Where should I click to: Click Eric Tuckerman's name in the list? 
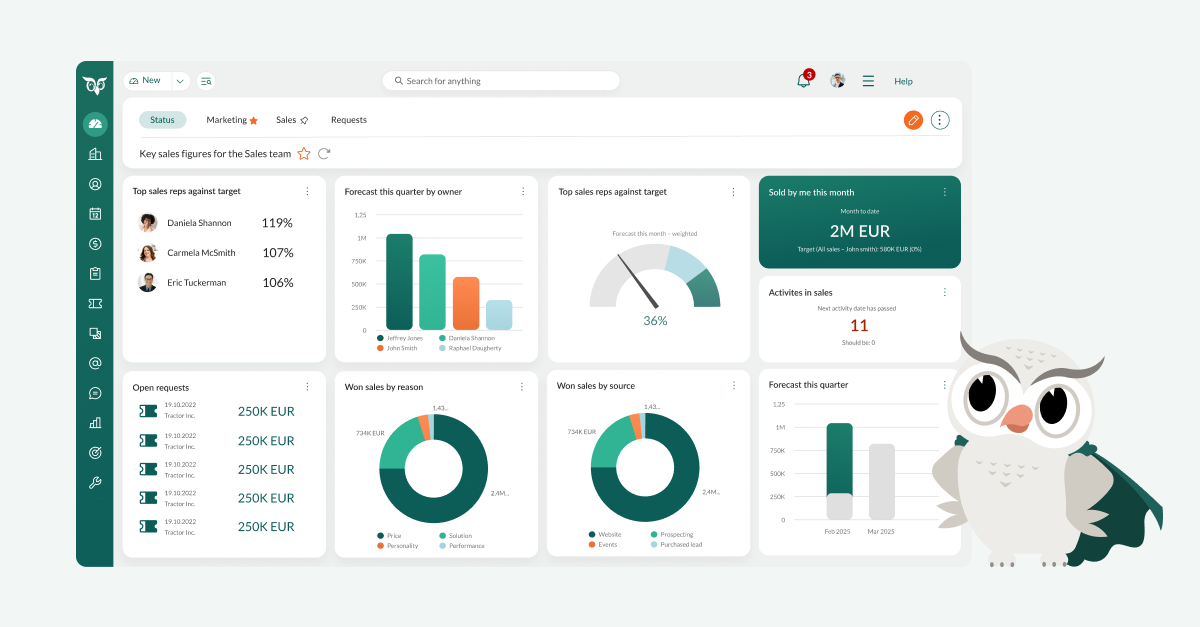pos(197,282)
